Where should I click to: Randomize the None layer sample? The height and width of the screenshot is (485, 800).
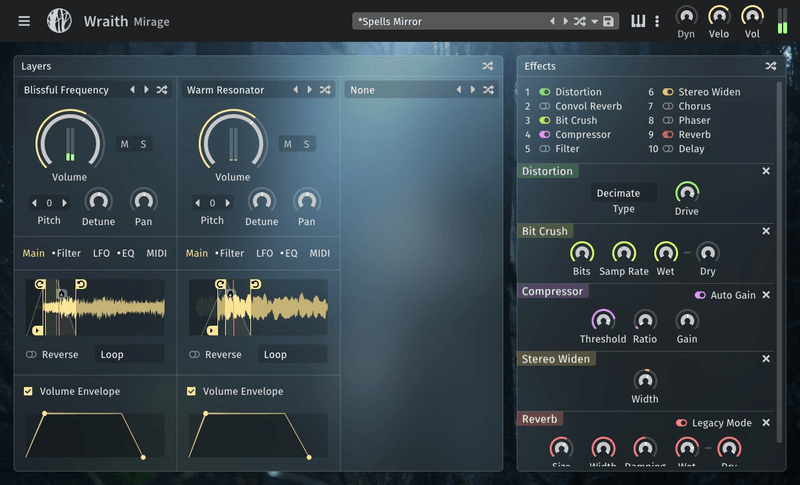[x=488, y=90]
